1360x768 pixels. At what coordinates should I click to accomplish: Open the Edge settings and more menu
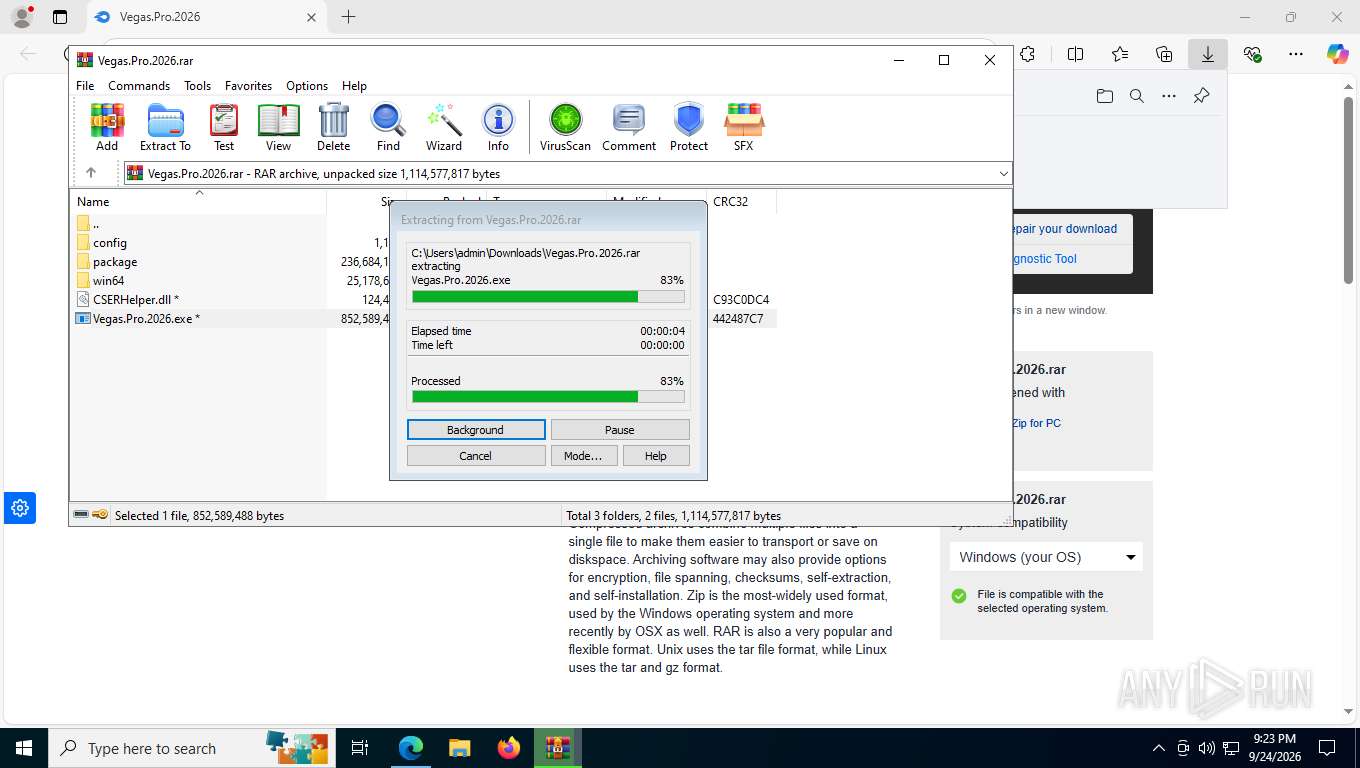[x=1296, y=54]
